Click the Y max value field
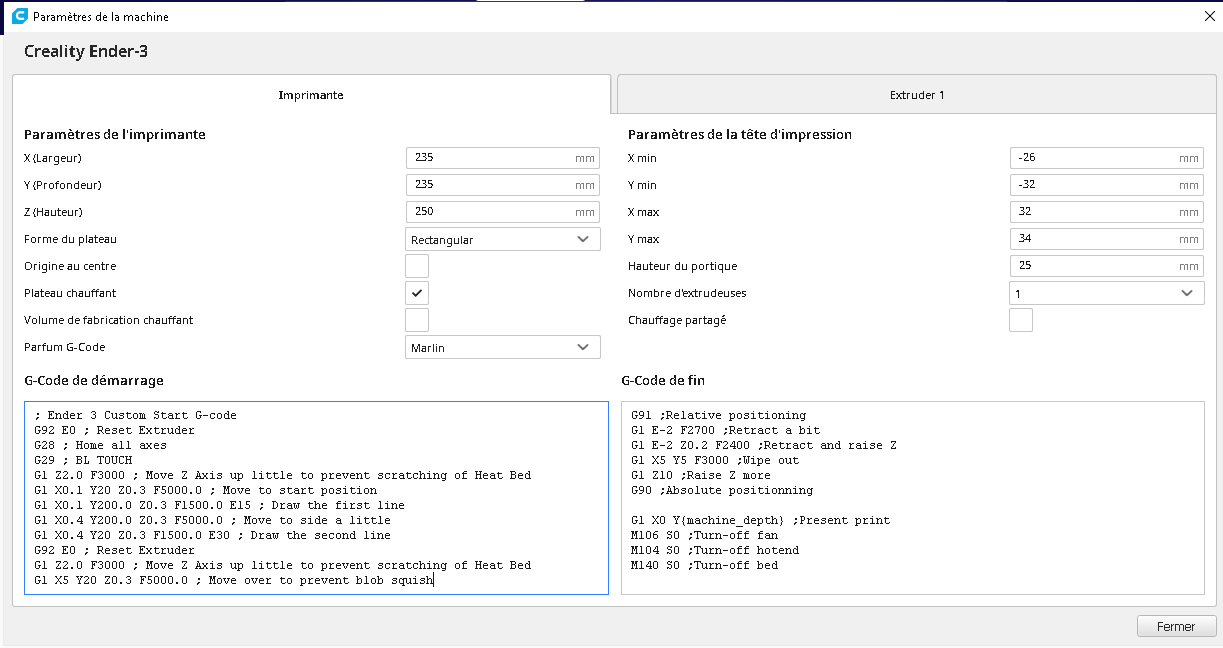This screenshot has height=648, width=1223. (x=1107, y=239)
